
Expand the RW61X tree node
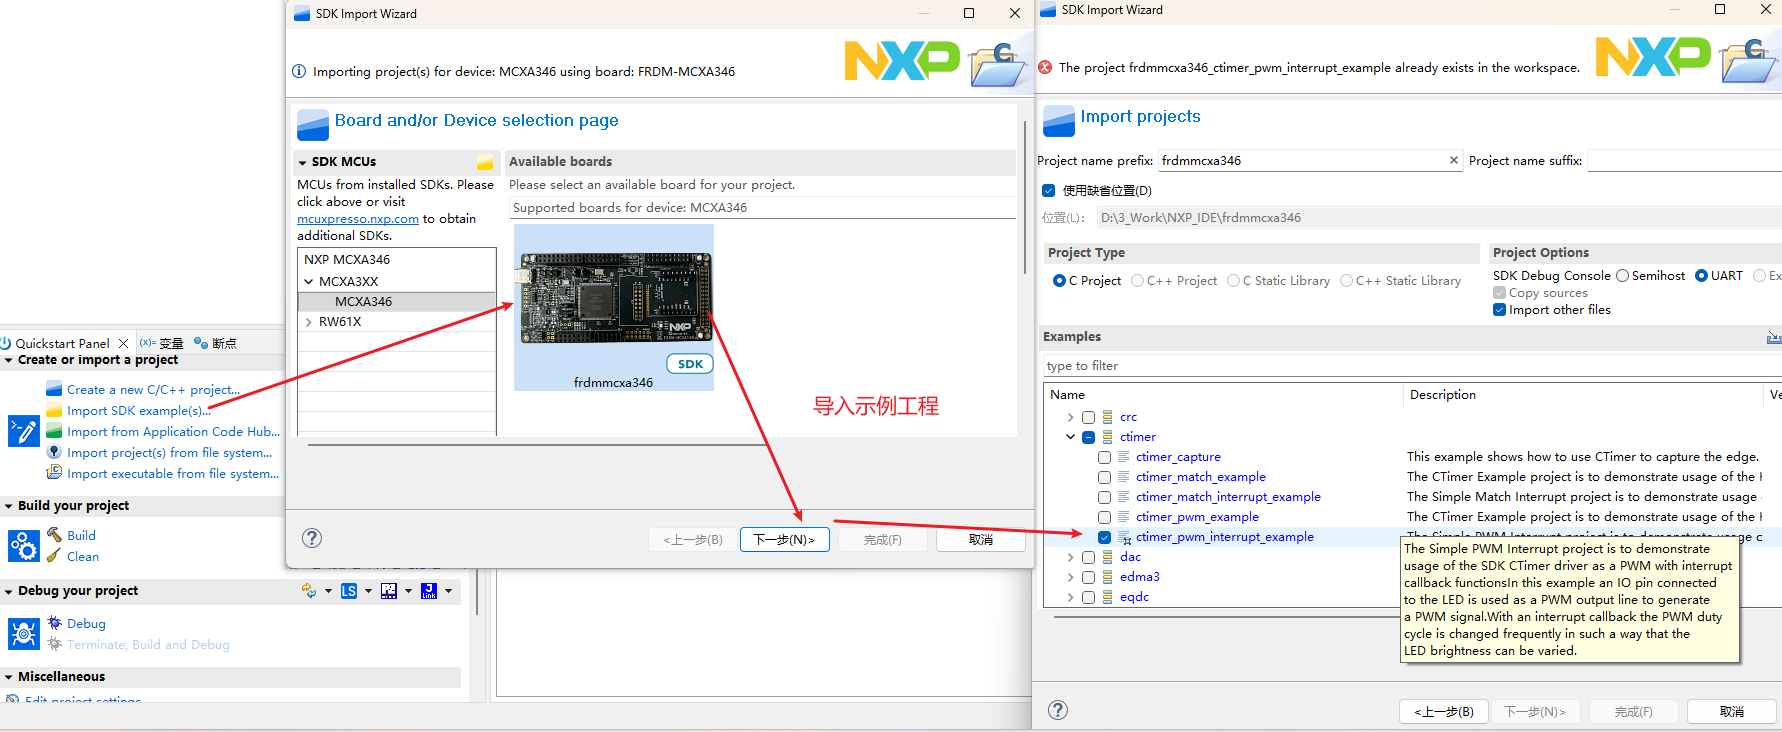tap(308, 322)
